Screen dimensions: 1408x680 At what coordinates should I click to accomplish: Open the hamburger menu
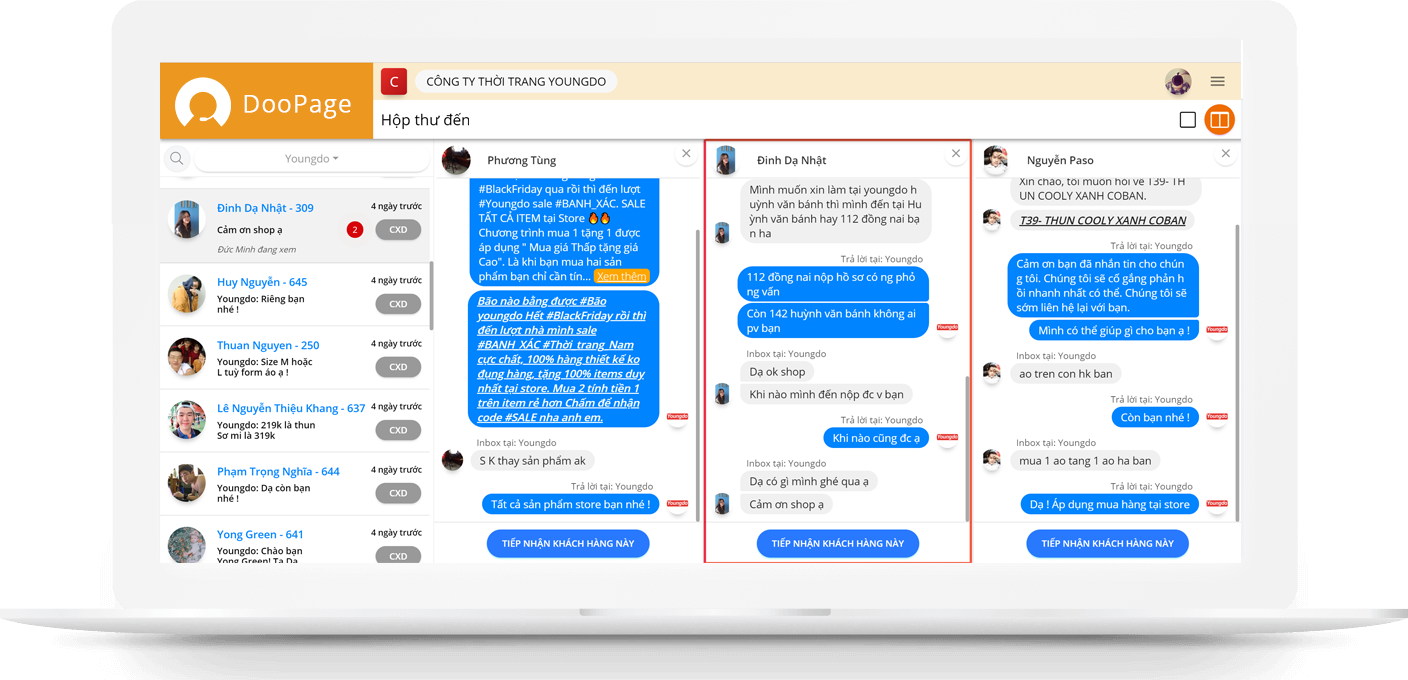1218,81
